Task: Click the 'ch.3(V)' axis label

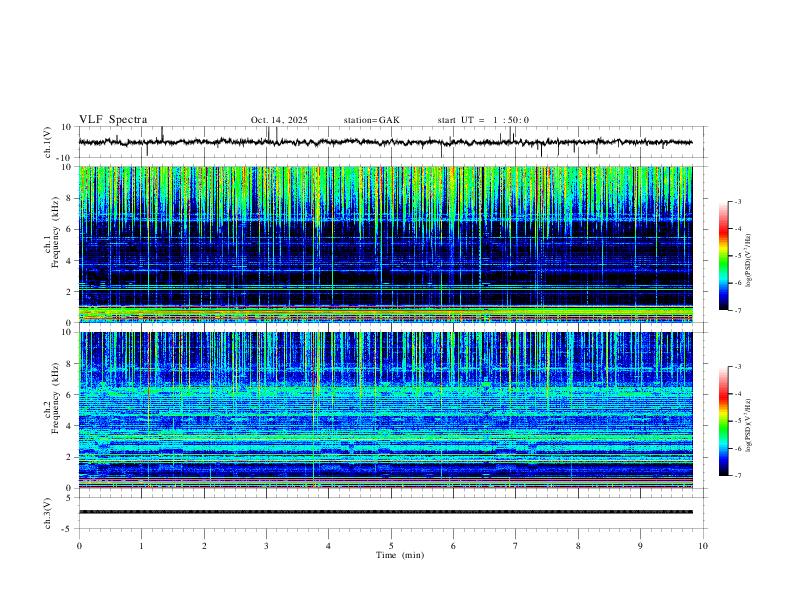Action: [48, 513]
